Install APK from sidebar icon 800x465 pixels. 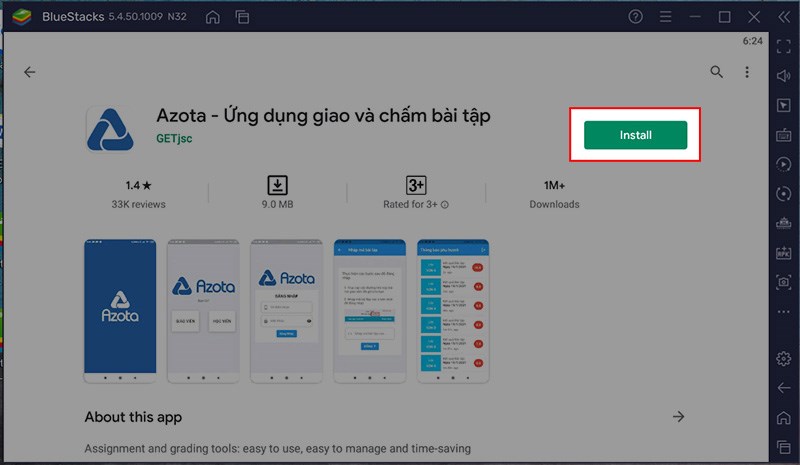tap(784, 253)
